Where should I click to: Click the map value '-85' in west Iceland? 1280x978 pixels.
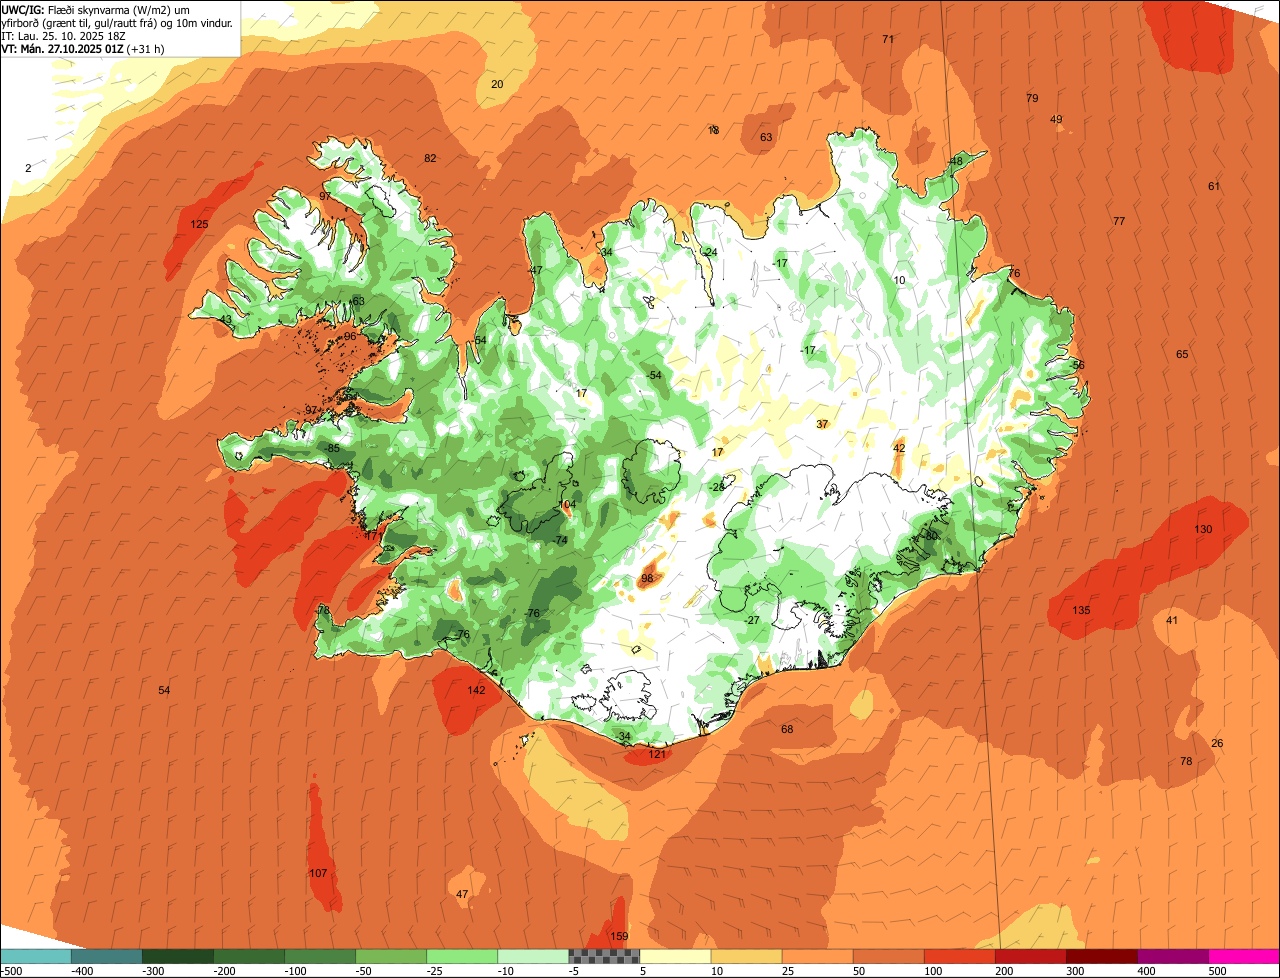(332, 448)
